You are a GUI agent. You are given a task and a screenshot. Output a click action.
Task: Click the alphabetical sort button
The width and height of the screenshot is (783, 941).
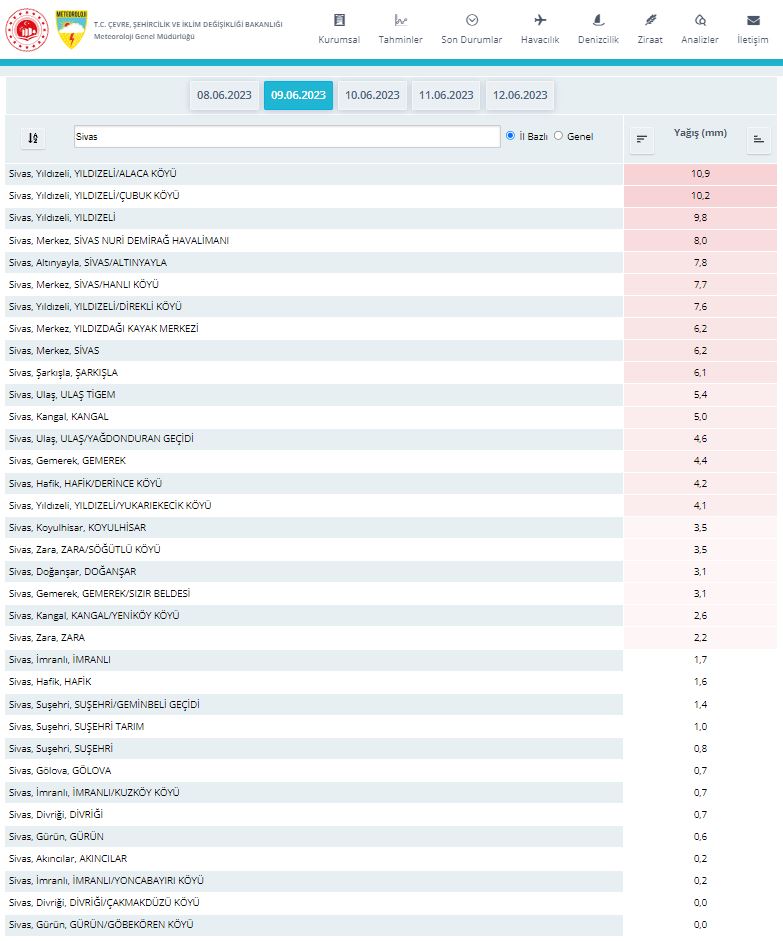33,139
